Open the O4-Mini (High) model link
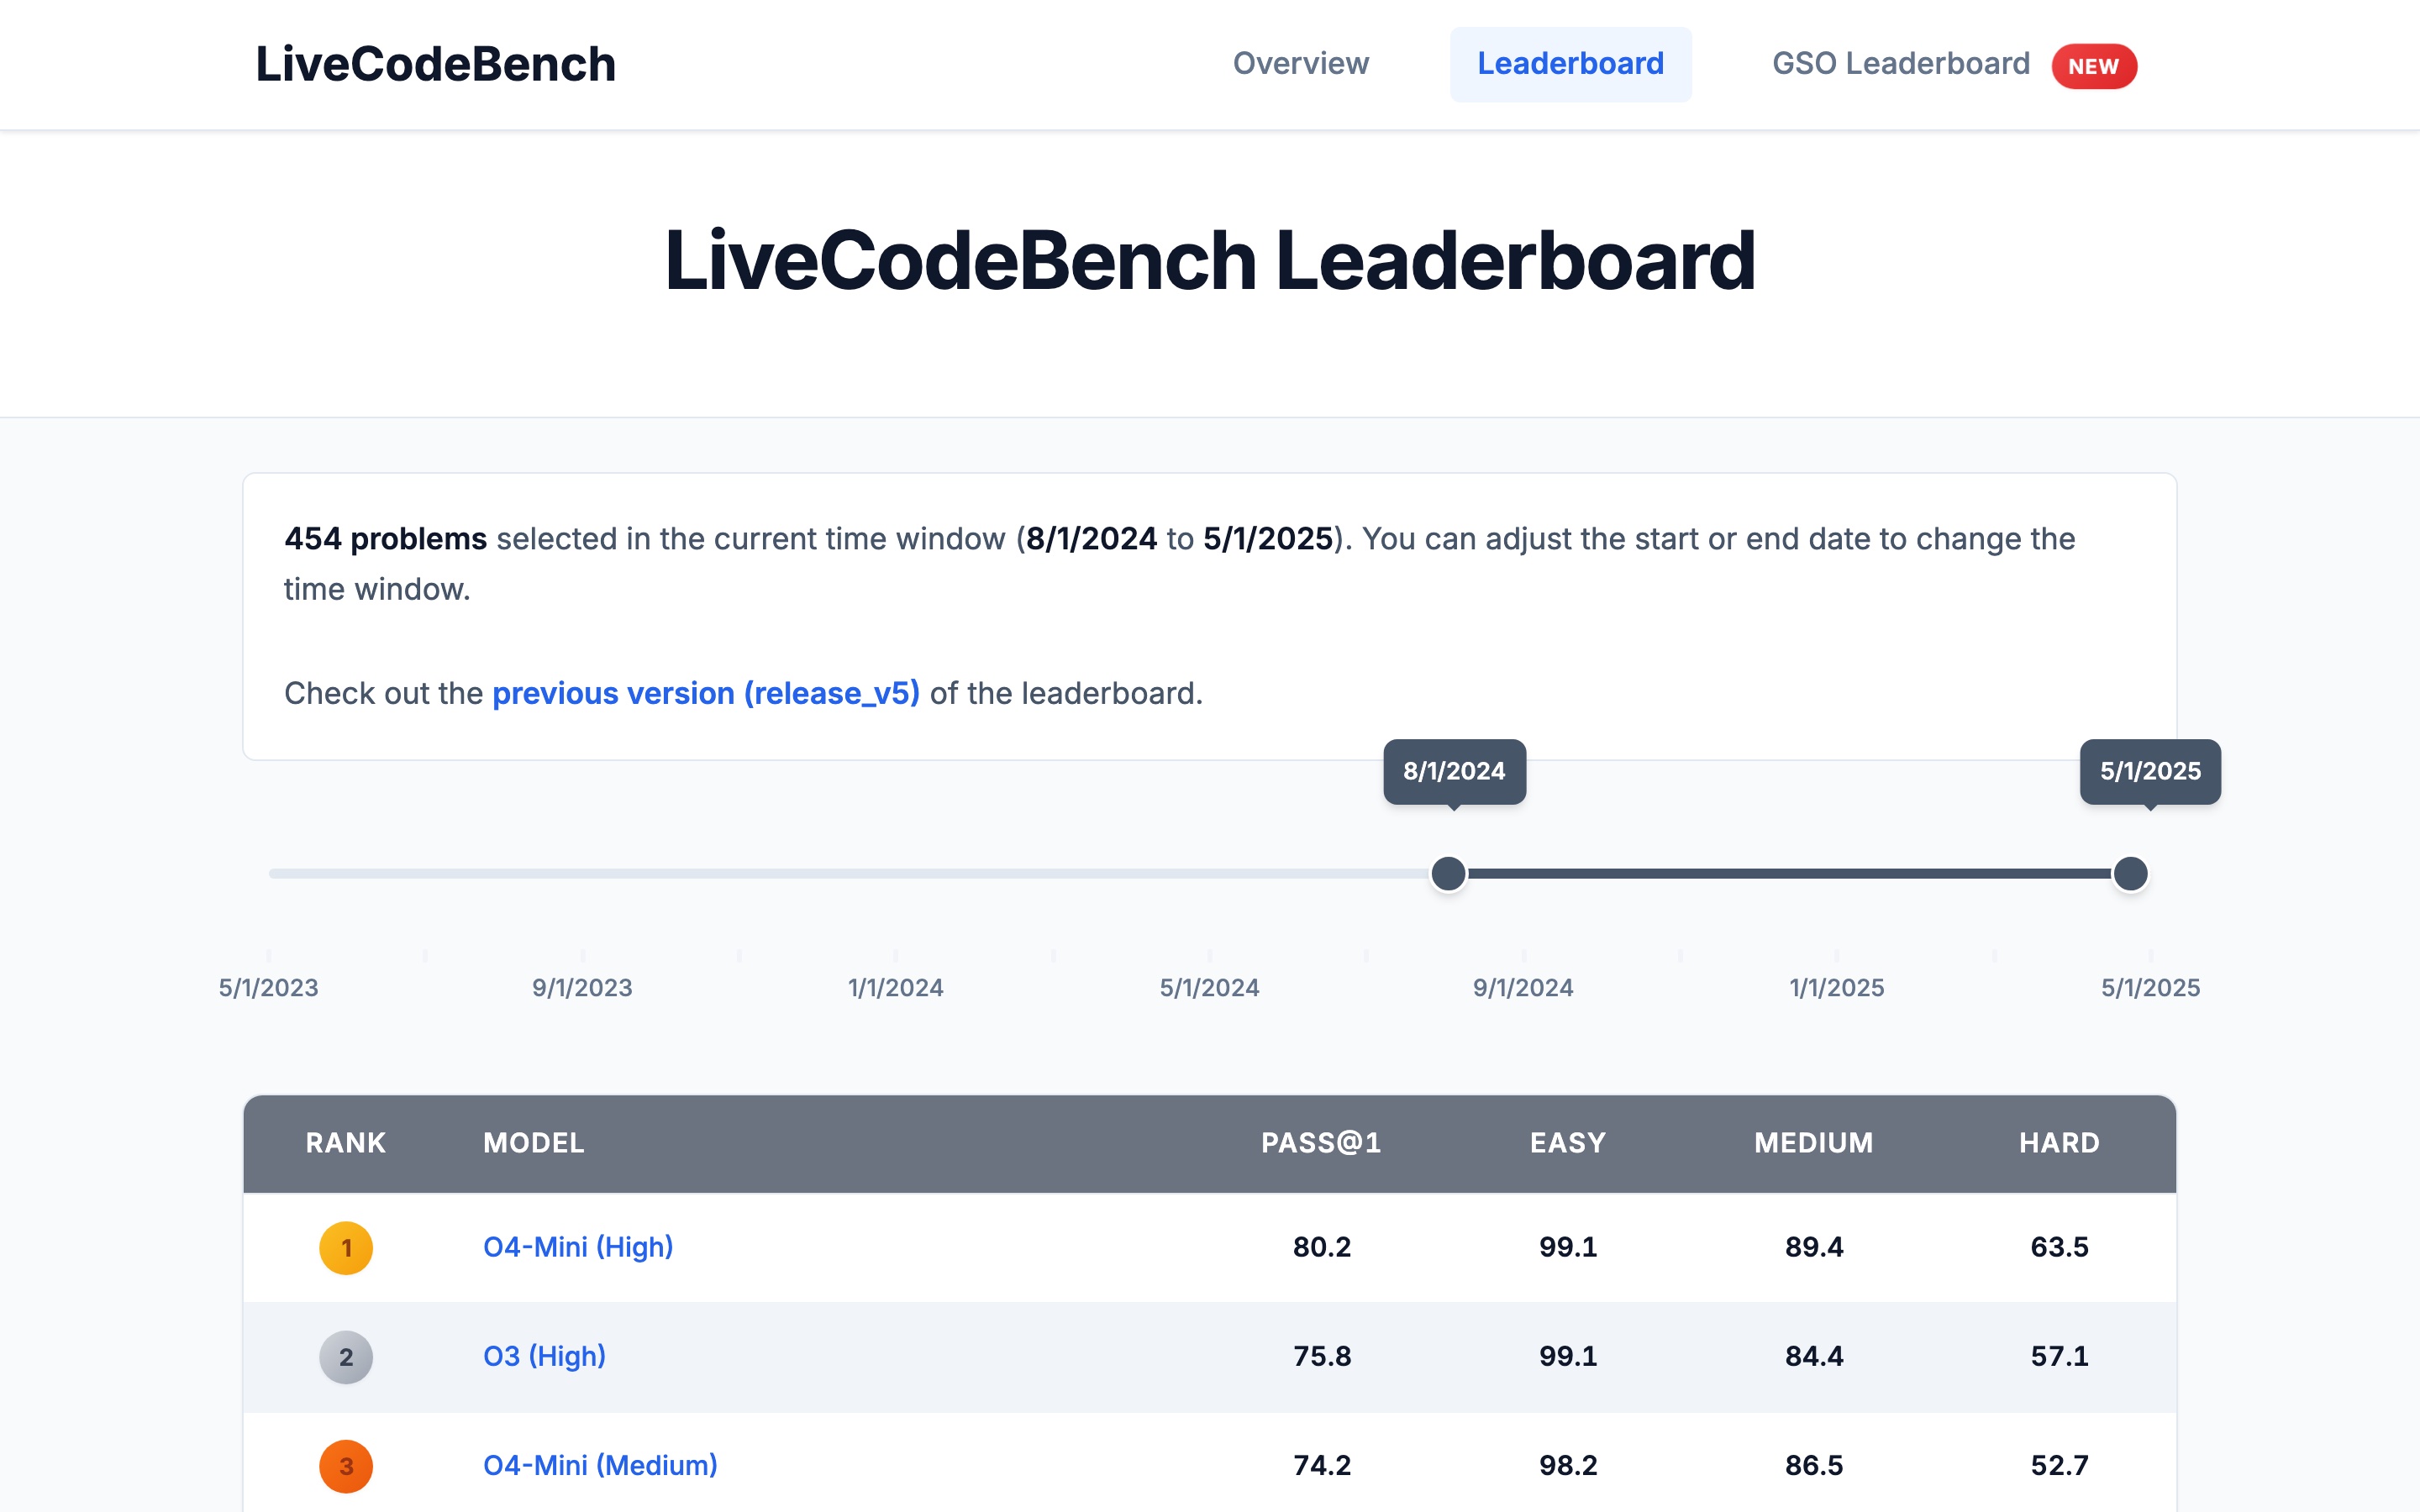 [578, 1247]
